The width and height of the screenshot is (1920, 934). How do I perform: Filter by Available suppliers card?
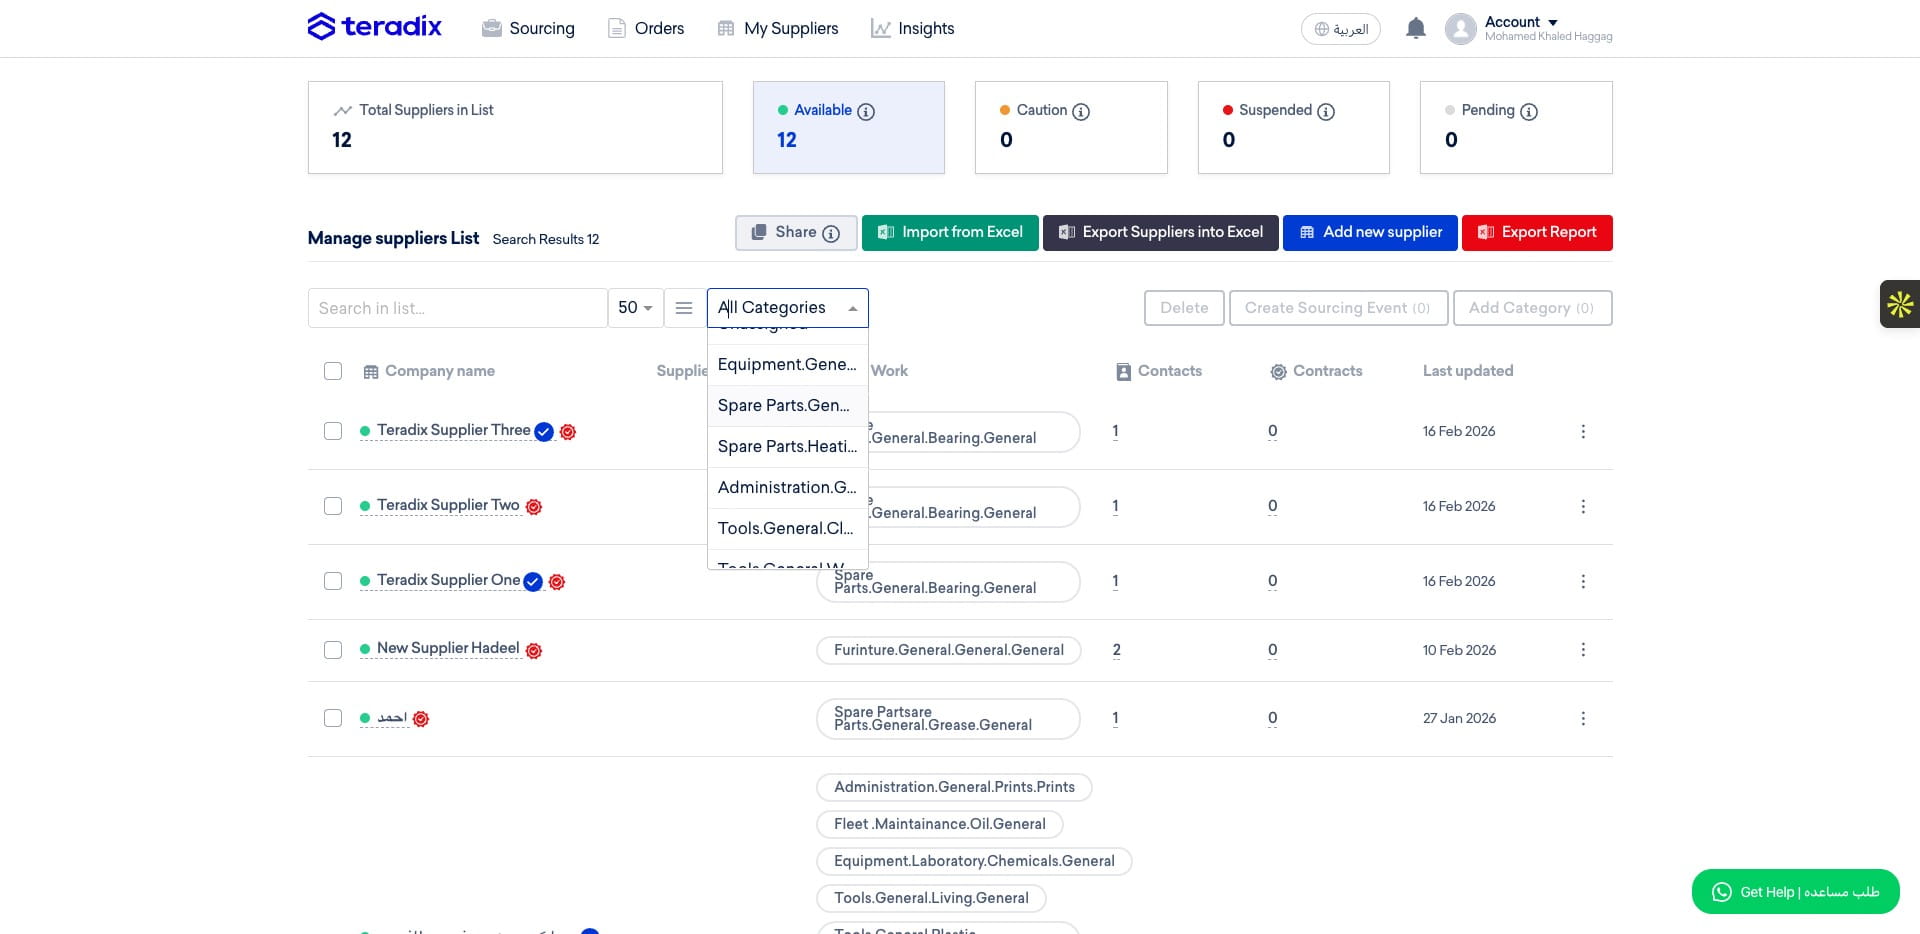point(849,128)
